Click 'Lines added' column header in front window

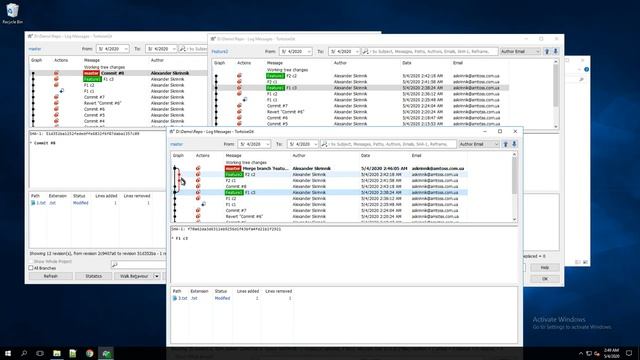(248, 291)
